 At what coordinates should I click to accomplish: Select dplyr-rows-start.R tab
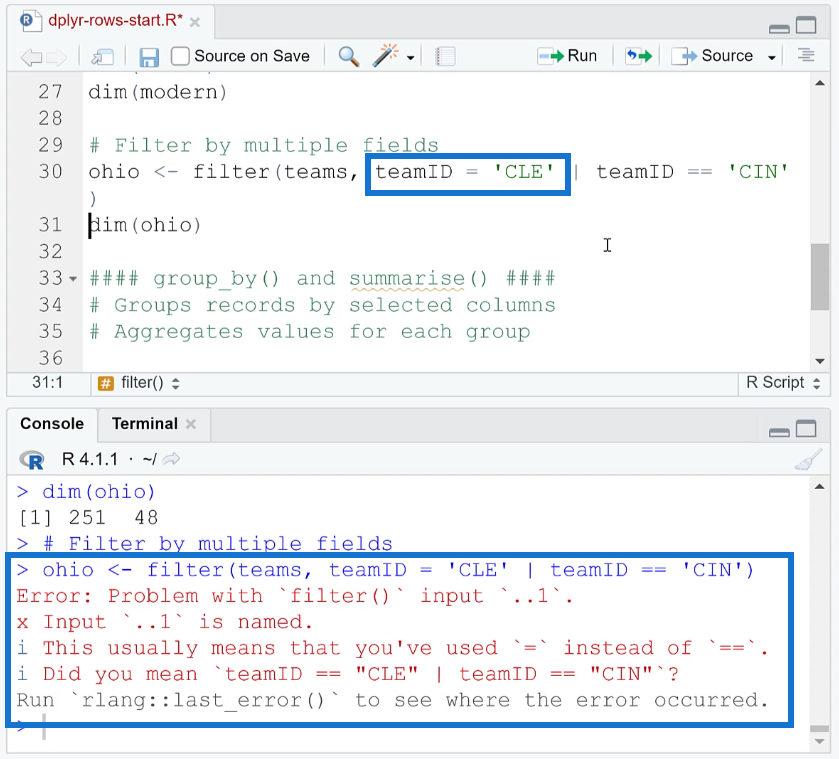[110, 21]
